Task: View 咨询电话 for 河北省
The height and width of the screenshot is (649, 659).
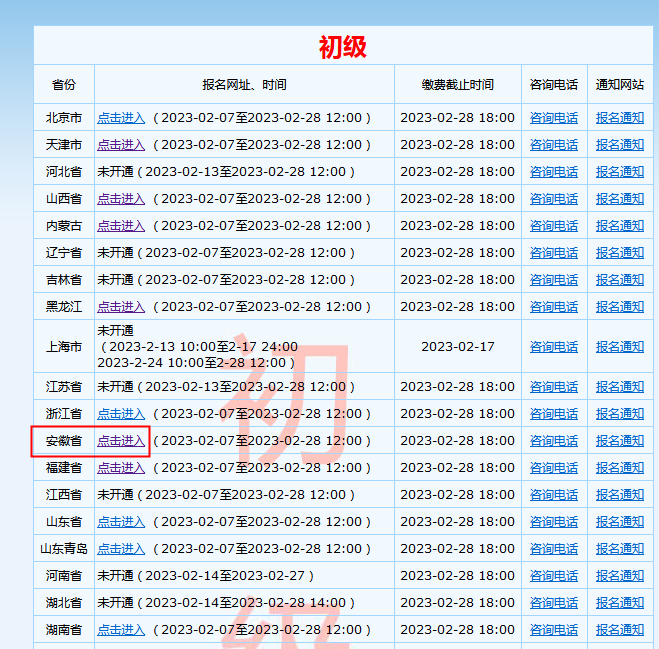Action: coord(553,172)
